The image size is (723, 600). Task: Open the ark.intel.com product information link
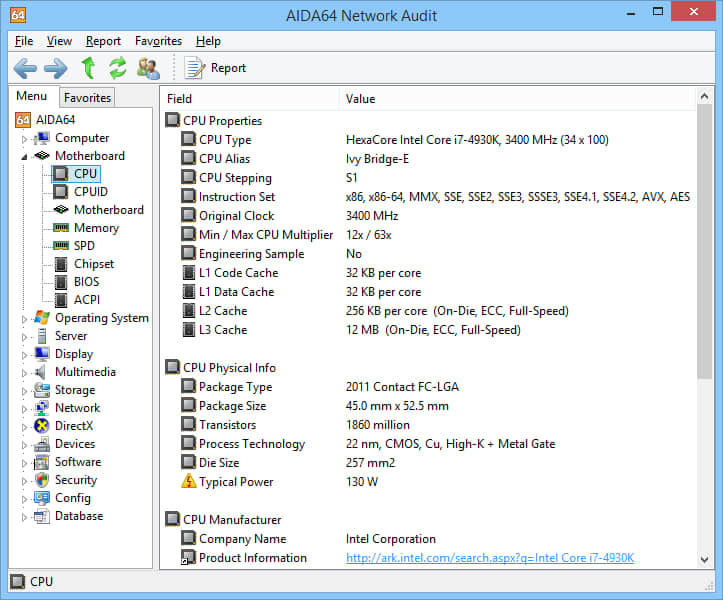pos(490,558)
